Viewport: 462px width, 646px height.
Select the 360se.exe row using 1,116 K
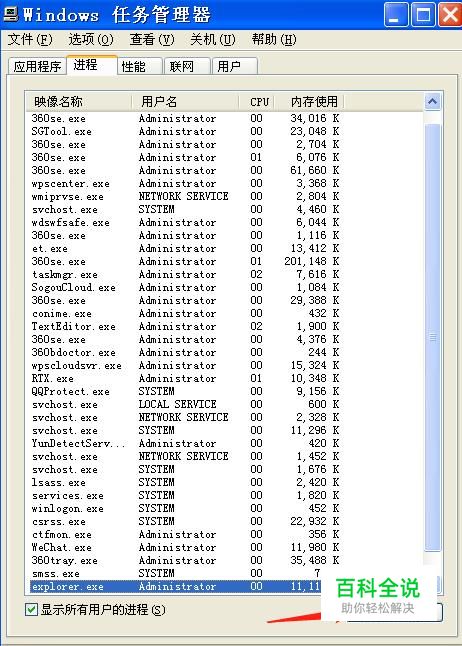coord(185,236)
